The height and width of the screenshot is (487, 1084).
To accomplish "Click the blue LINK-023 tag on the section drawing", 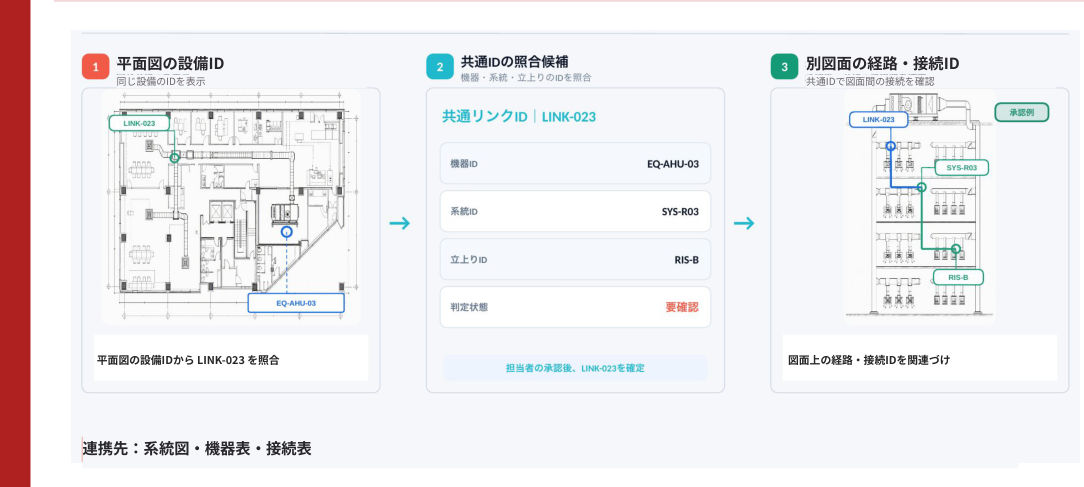I will point(878,120).
